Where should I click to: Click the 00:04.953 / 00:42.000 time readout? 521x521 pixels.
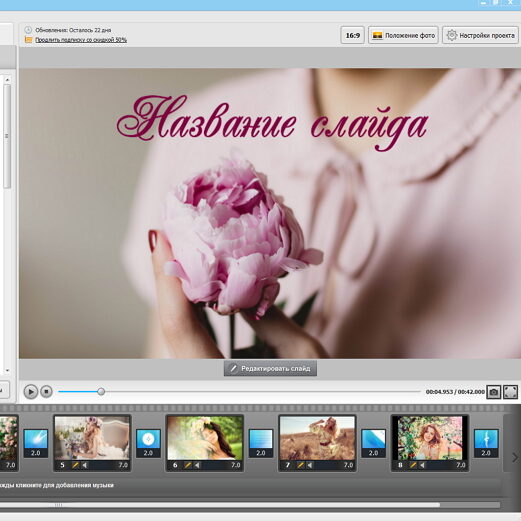pos(455,392)
